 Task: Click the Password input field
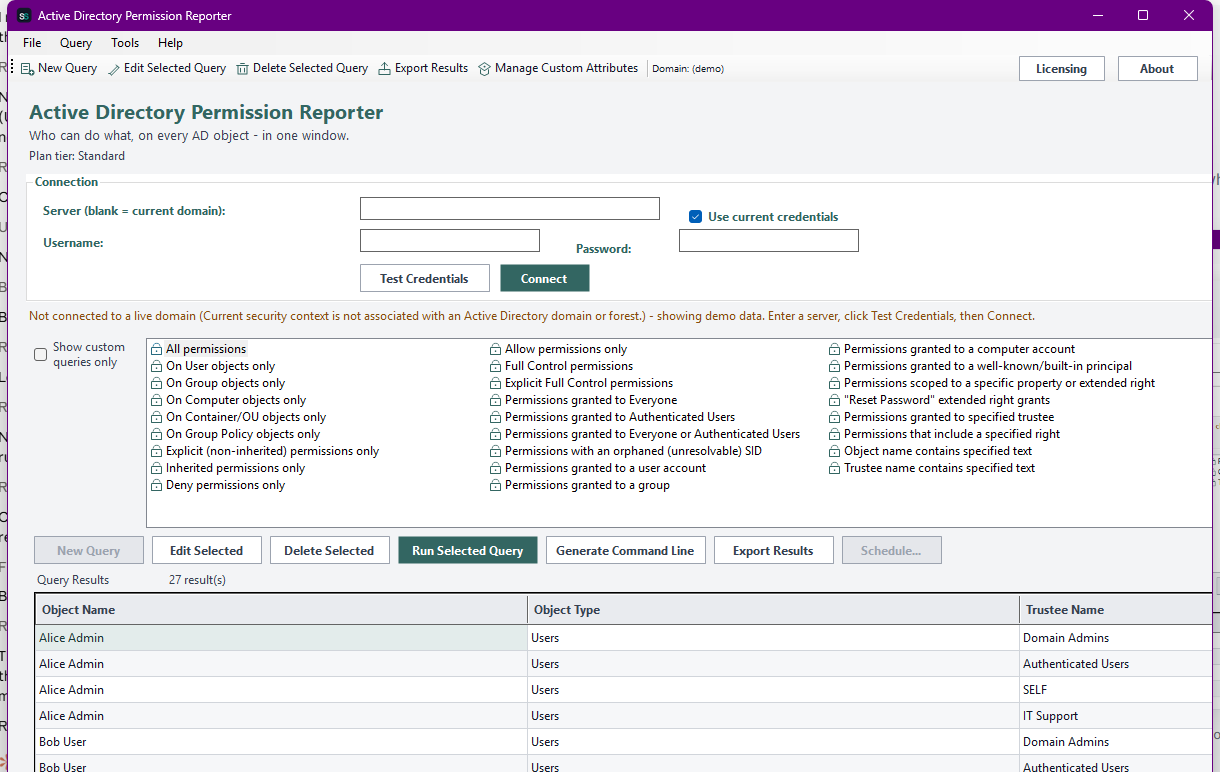[x=769, y=241]
